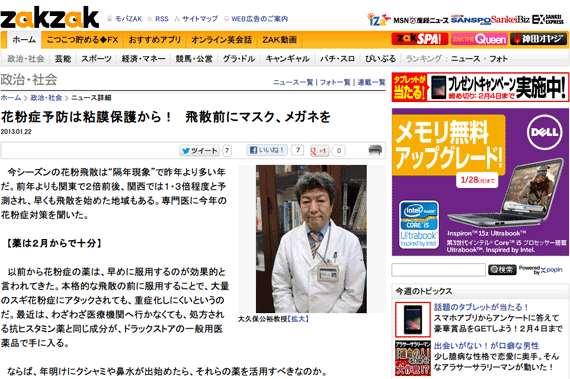Open 政治・社会 category menu

pyautogui.click(x=26, y=59)
